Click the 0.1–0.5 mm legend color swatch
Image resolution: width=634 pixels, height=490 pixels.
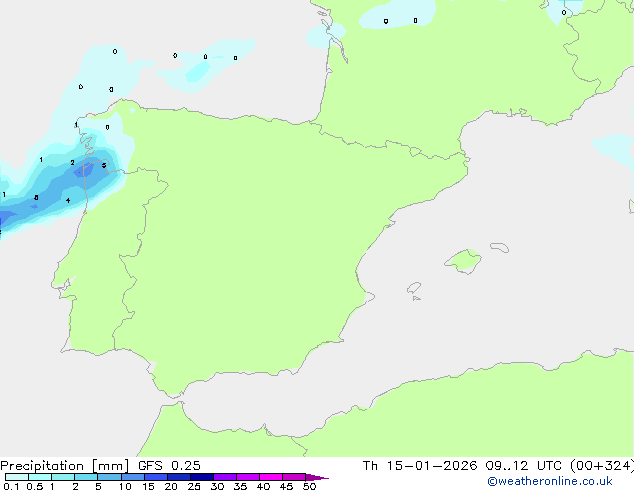pos(17,477)
